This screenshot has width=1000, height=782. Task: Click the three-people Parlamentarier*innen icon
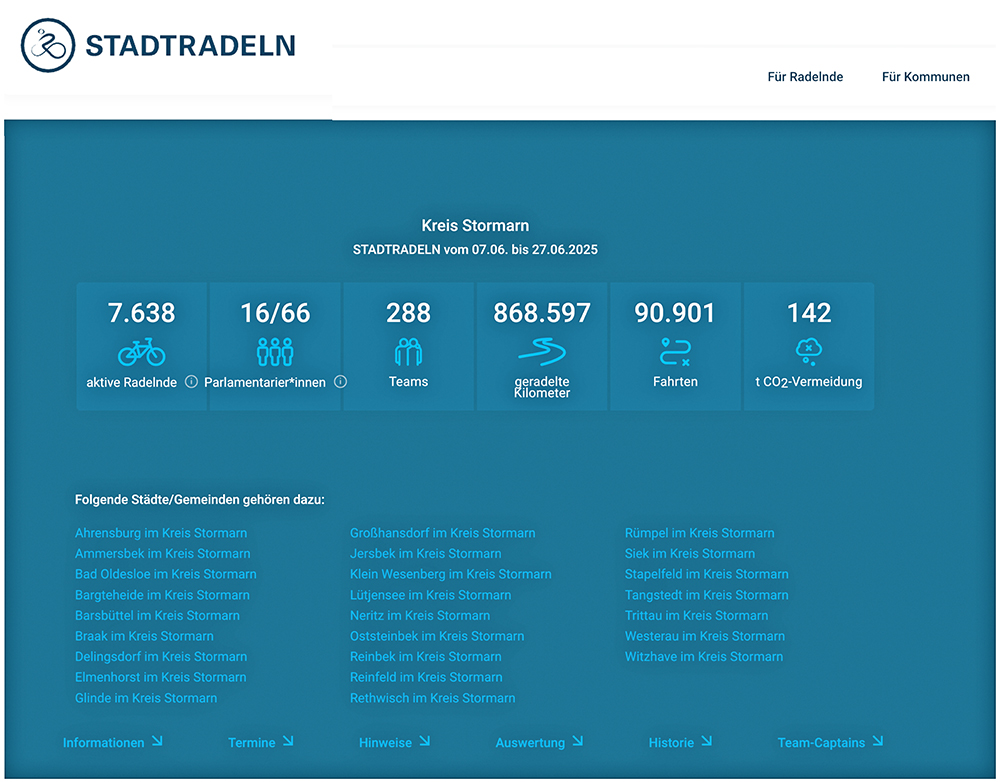(275, 351)
